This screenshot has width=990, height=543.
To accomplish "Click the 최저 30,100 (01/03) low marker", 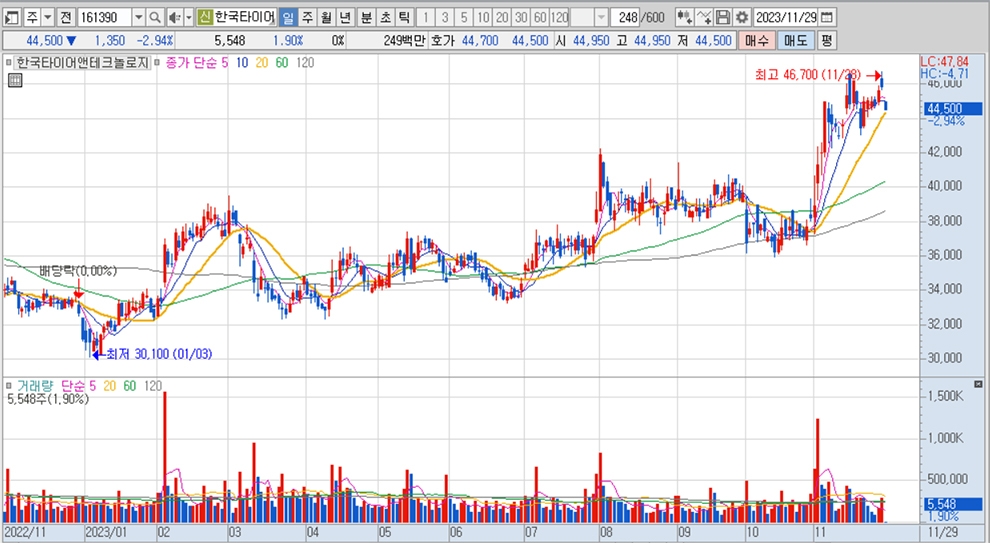I will (x=159, y=354).
